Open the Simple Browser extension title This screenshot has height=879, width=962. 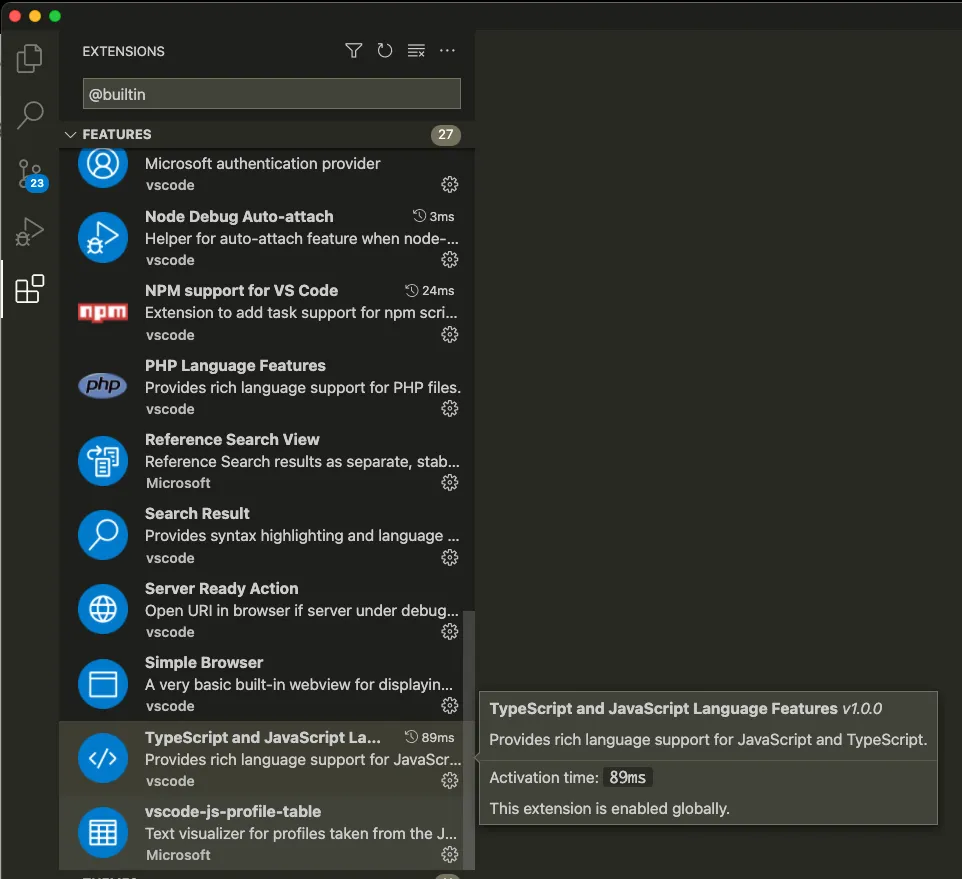coord(204,663)
